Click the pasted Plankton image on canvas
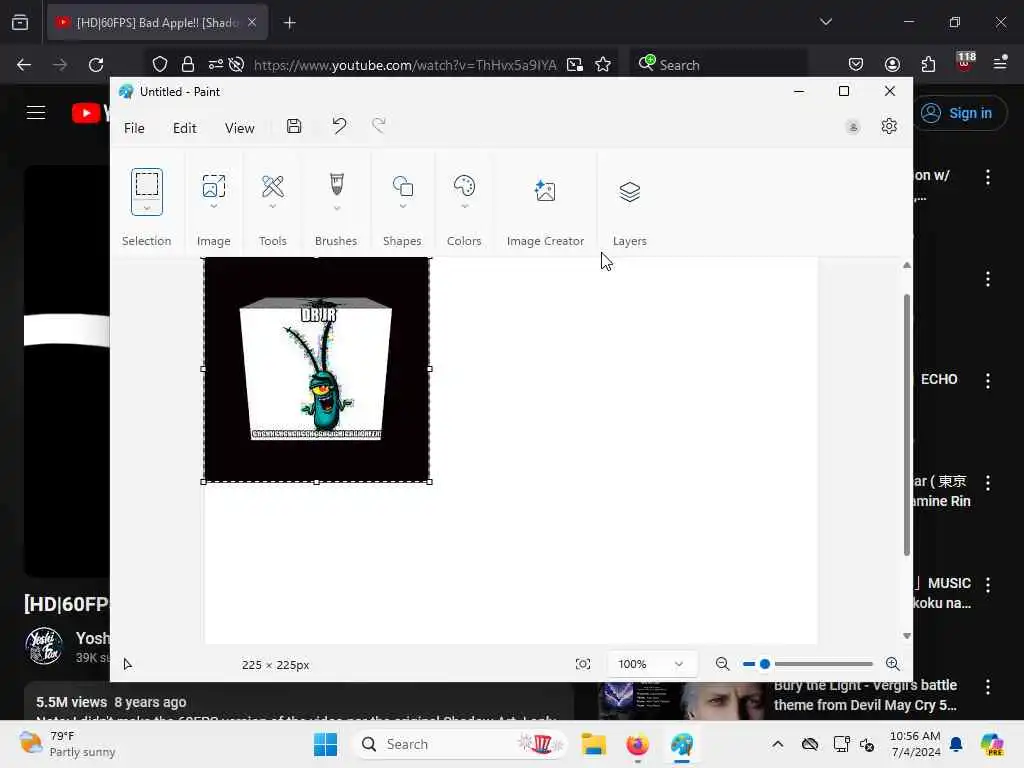 pyautogui.click(x=317, y=370)
